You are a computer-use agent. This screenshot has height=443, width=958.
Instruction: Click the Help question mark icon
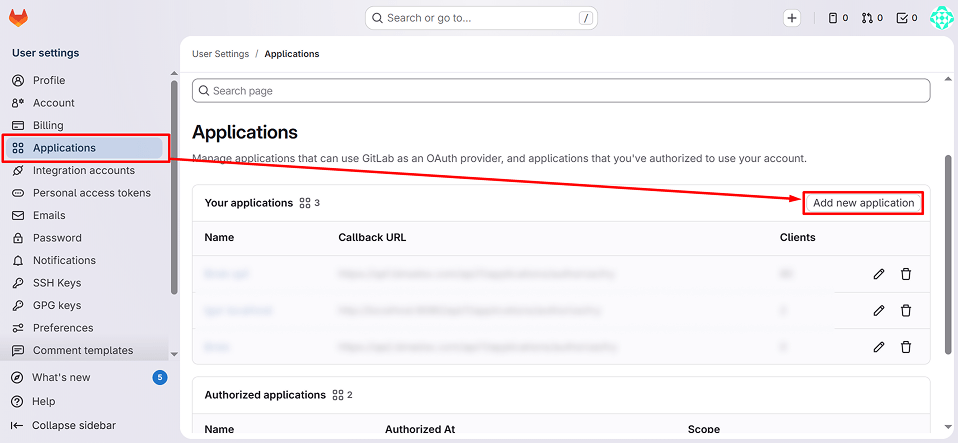(17, 401)
